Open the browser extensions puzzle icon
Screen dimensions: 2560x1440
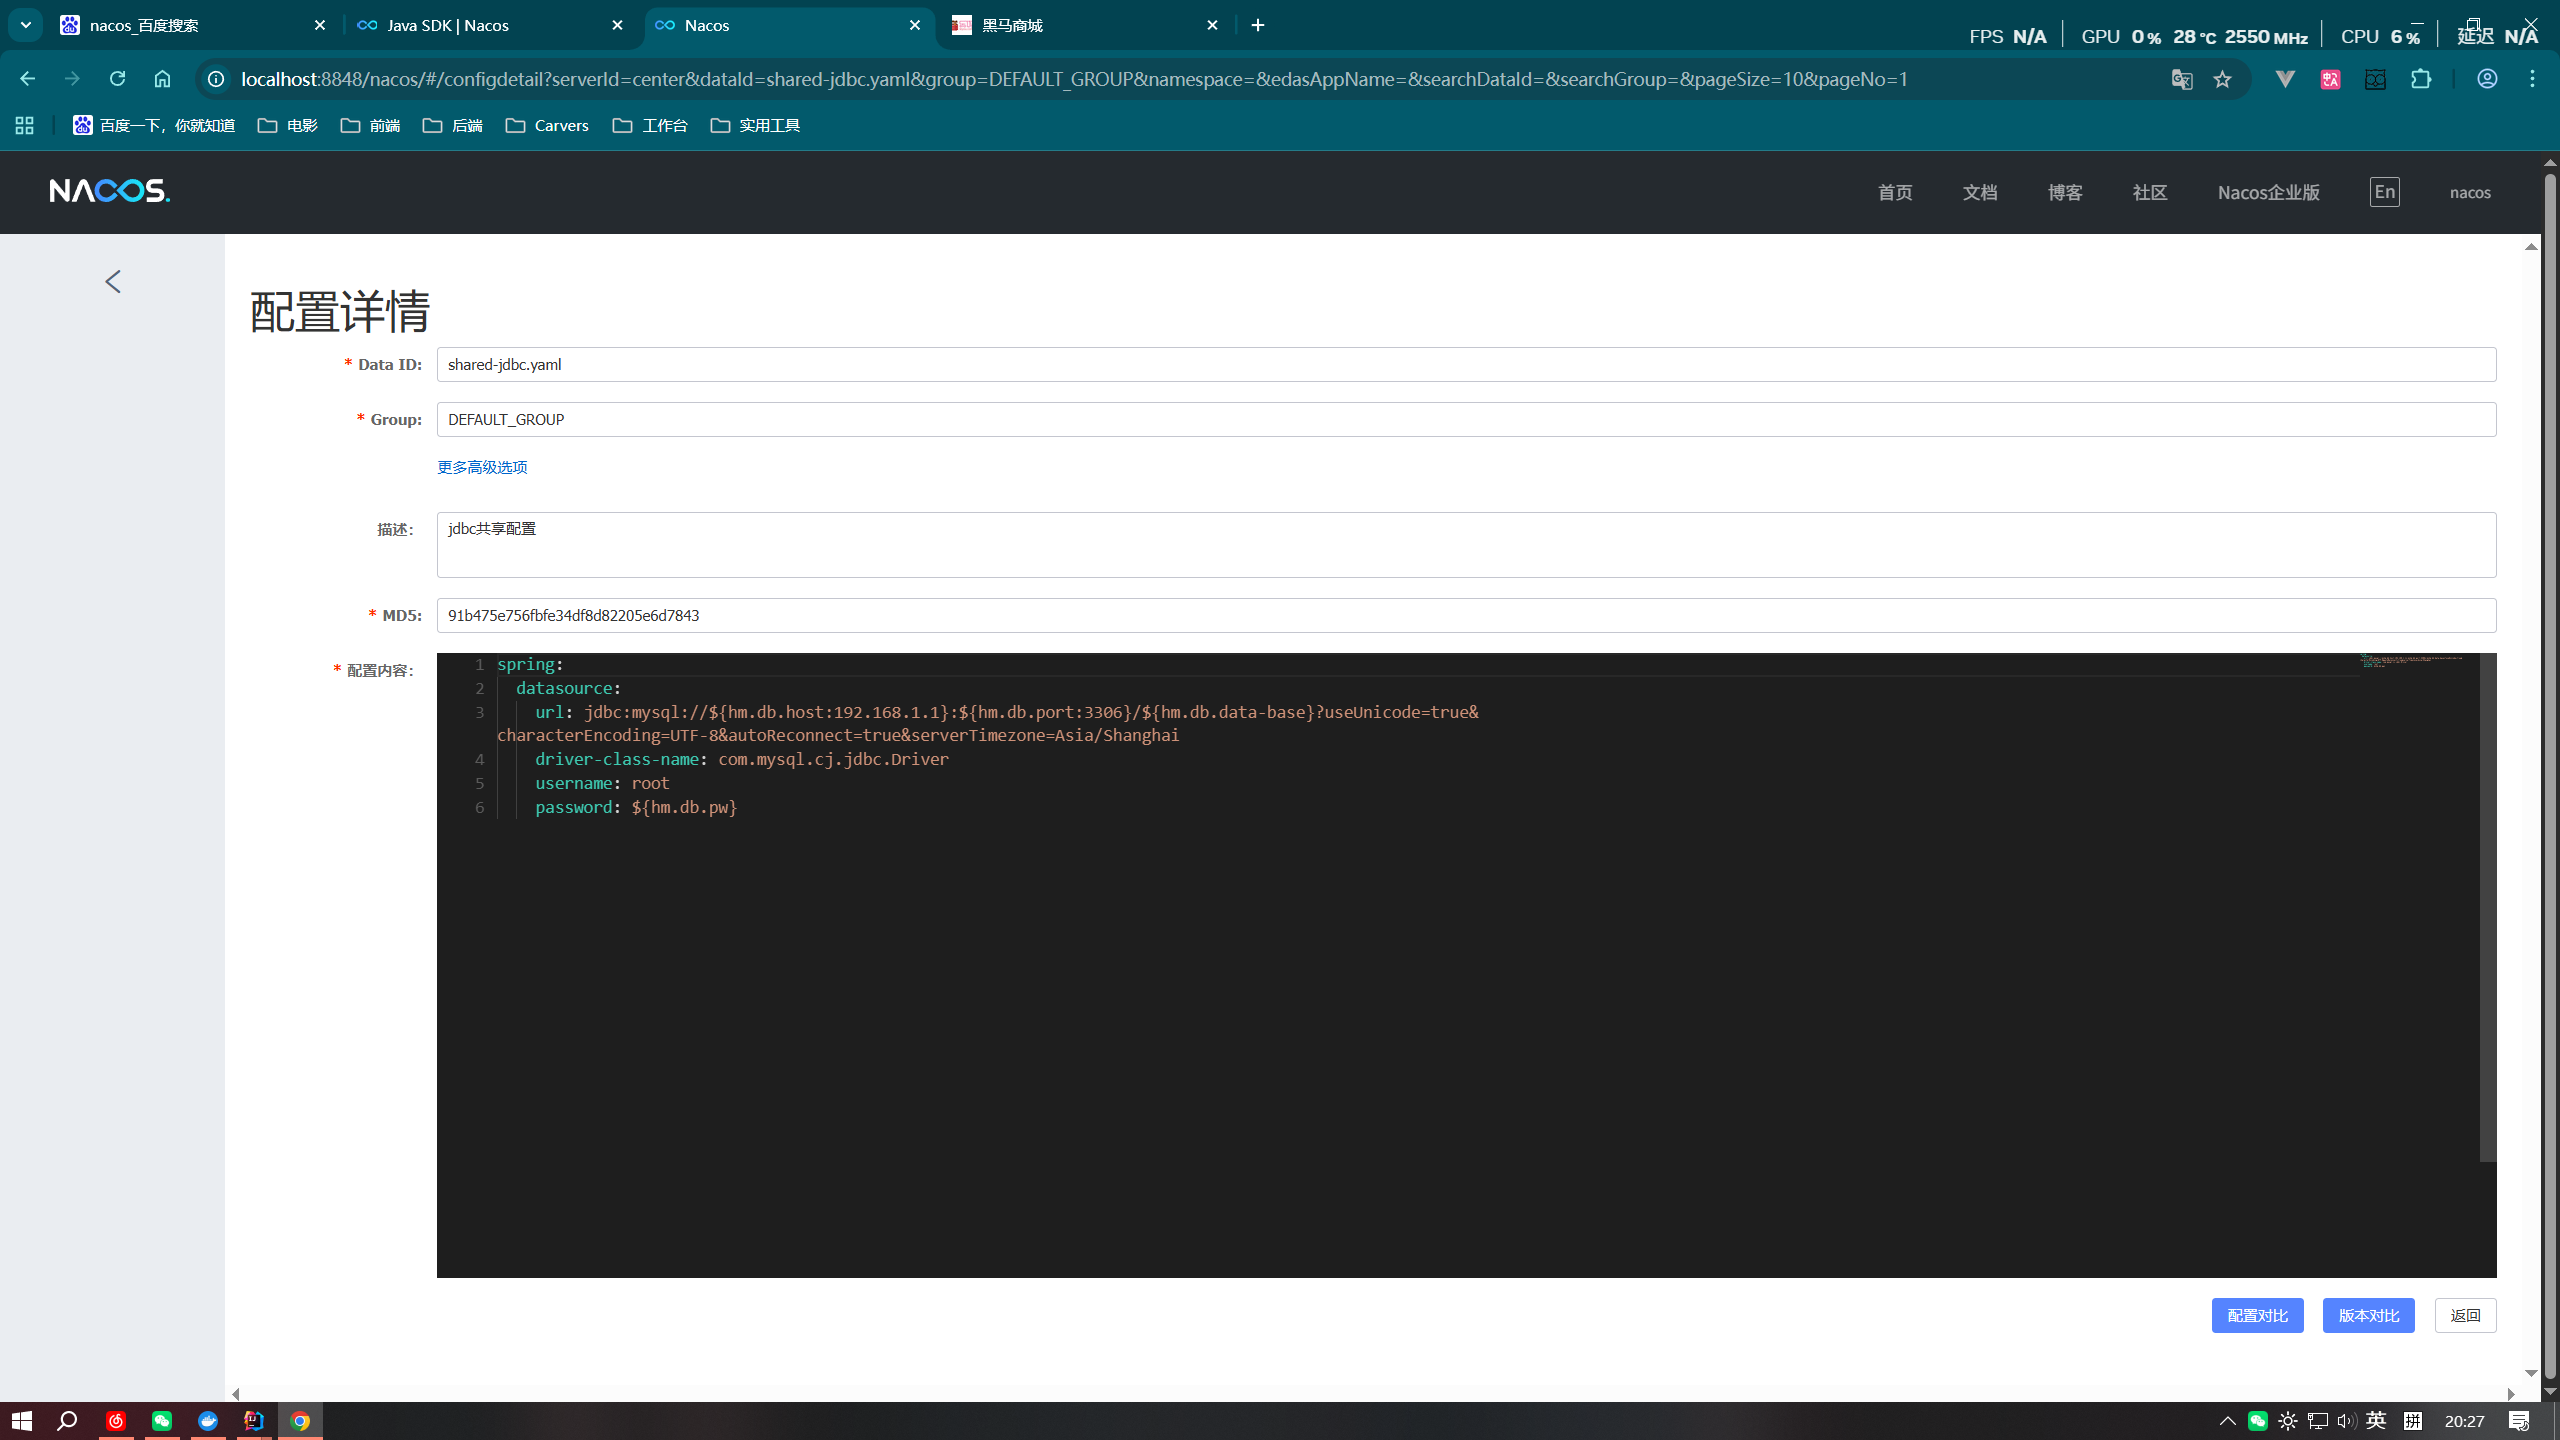tap(2421, 79)
